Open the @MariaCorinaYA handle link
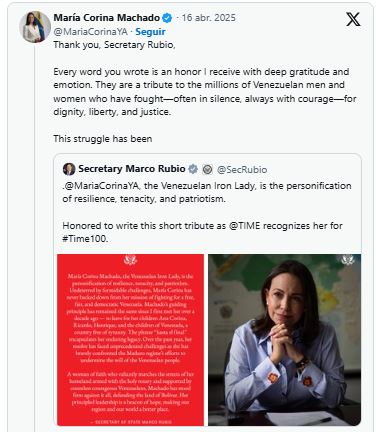 (91, 32)
